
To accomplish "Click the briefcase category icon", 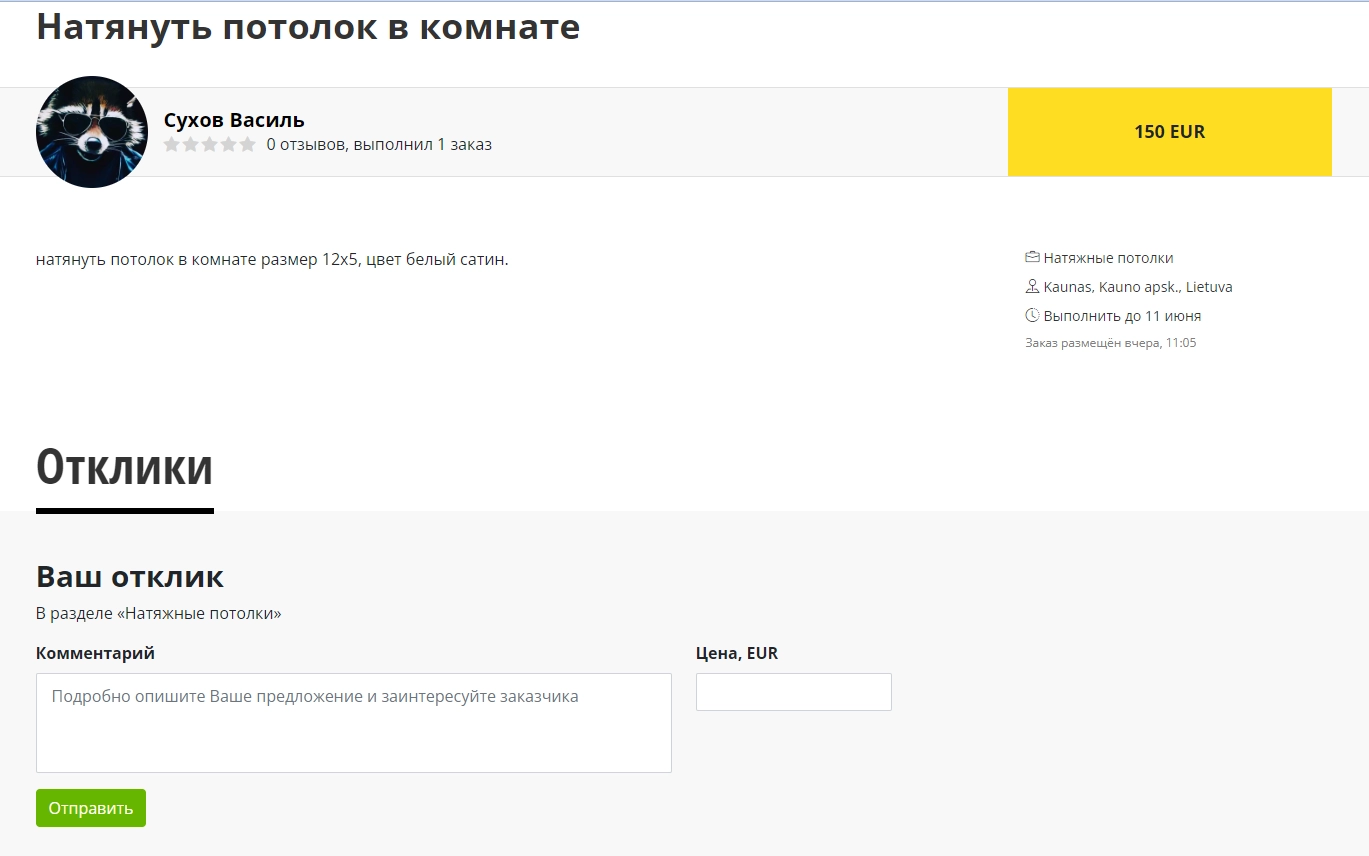I will click(x=1032, y=258).
